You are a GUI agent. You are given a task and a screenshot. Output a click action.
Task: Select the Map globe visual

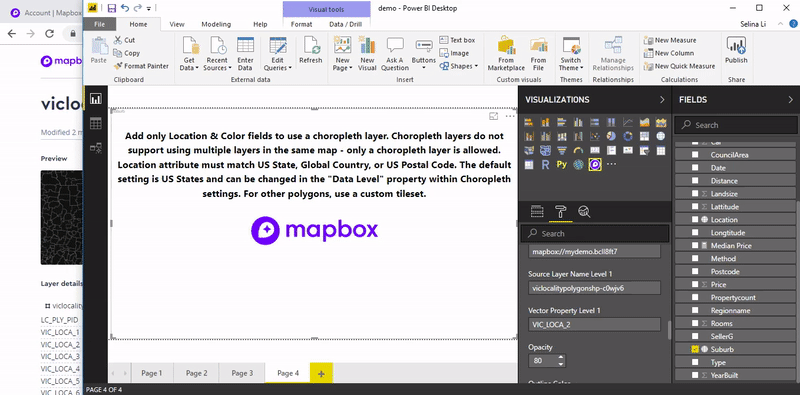pos(661,136)
